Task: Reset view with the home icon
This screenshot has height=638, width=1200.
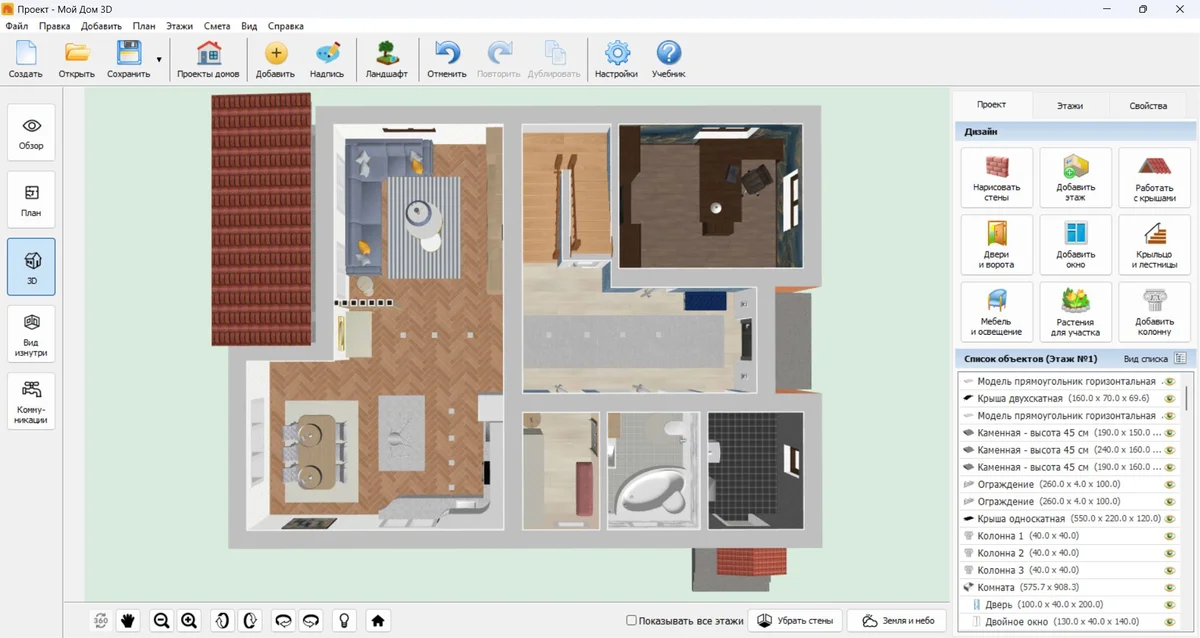Action: point(378,621)
